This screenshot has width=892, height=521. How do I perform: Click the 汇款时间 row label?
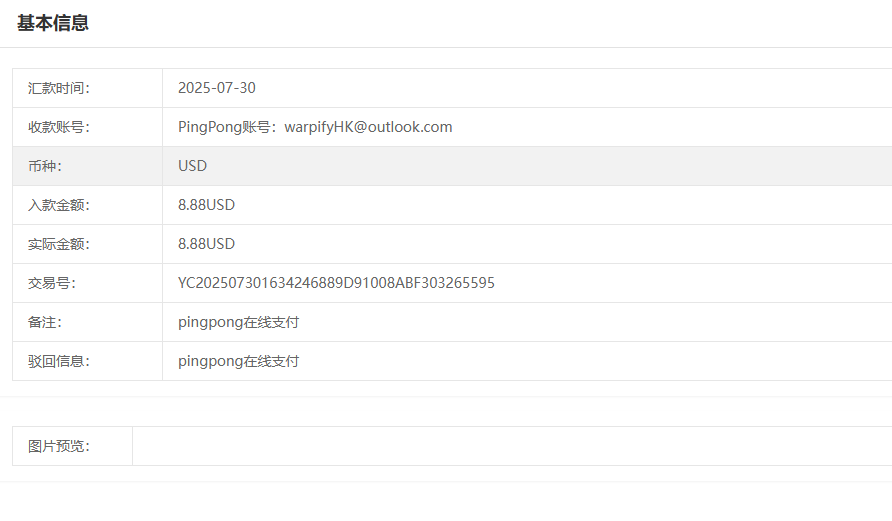(59, 88)
